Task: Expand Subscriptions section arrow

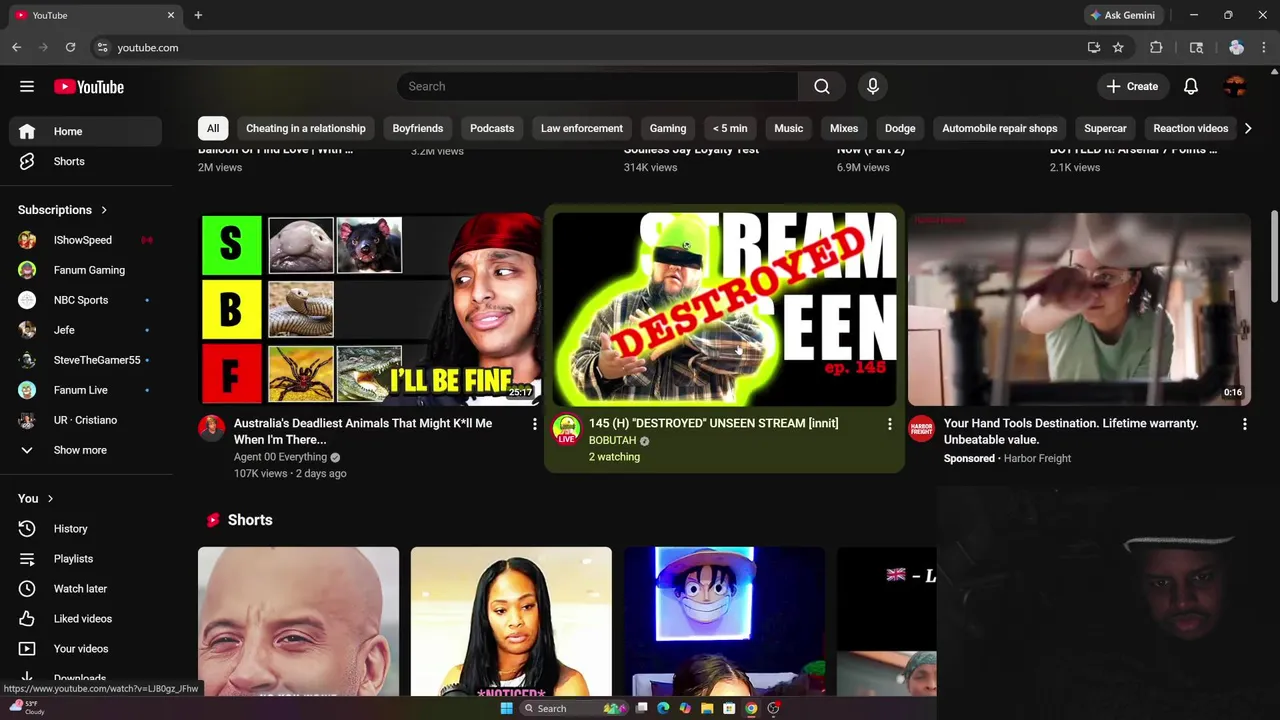Action: point(103,210)
